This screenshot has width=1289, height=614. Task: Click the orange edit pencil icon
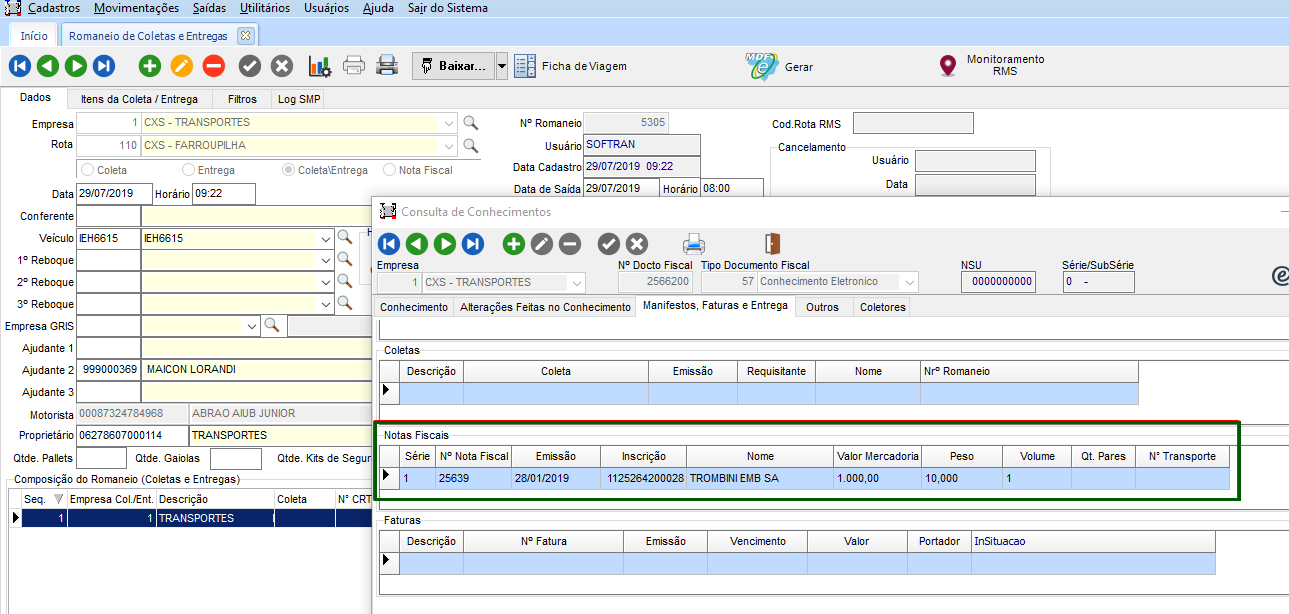click(181, 66)
